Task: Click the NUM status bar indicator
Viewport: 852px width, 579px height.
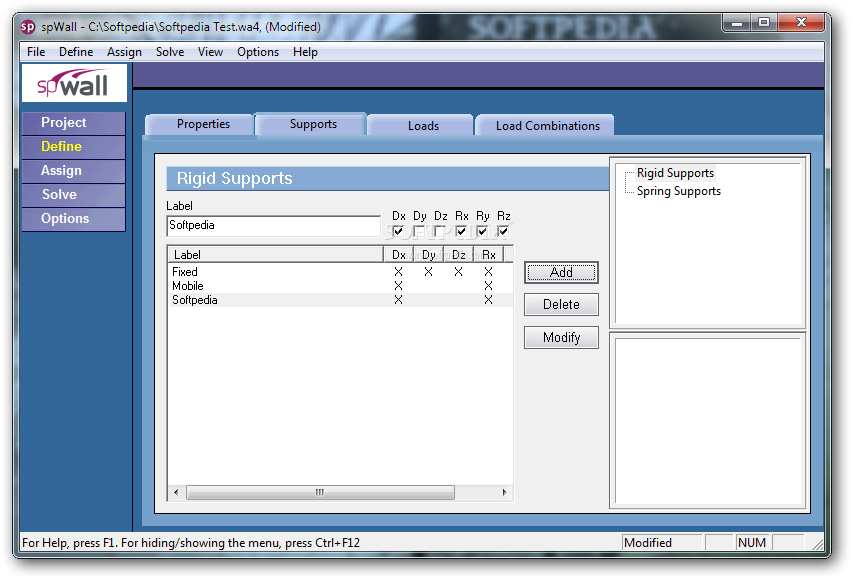Action: [x=752, y=543]
